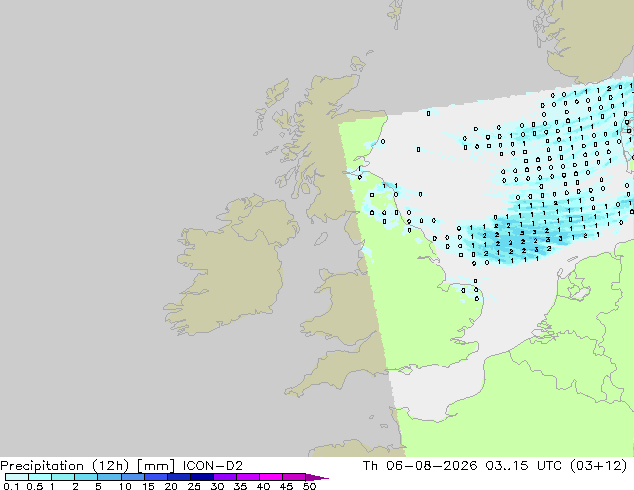The width and height of the screenshot is (634, 490).
Task: Click the legend label "20"
Action: tap(171, 486)
